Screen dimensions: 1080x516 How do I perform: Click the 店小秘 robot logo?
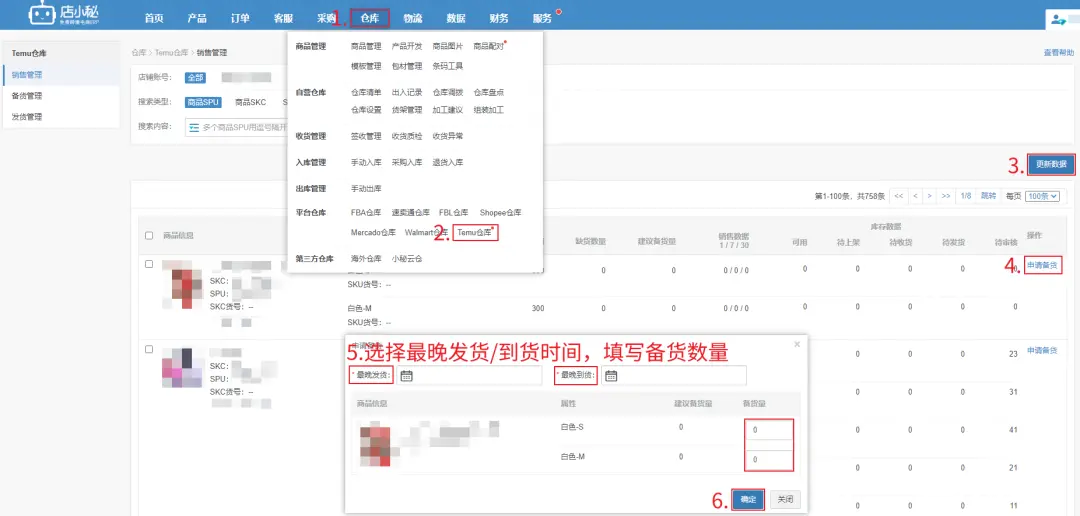[x=41, y=14]
